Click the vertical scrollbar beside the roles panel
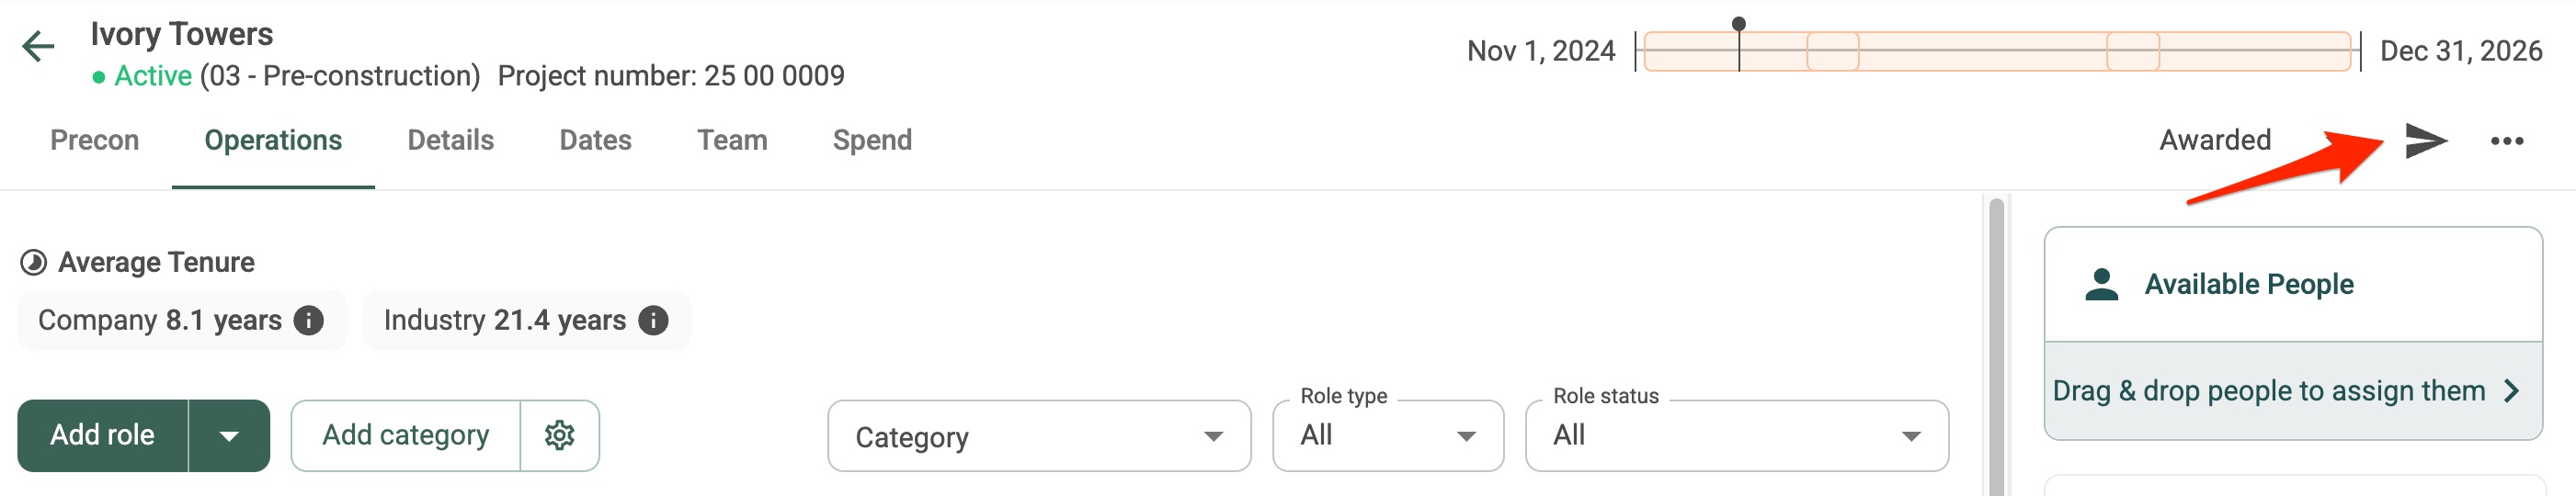The width and height of the screenshot is (2576, 496). 1996,346
